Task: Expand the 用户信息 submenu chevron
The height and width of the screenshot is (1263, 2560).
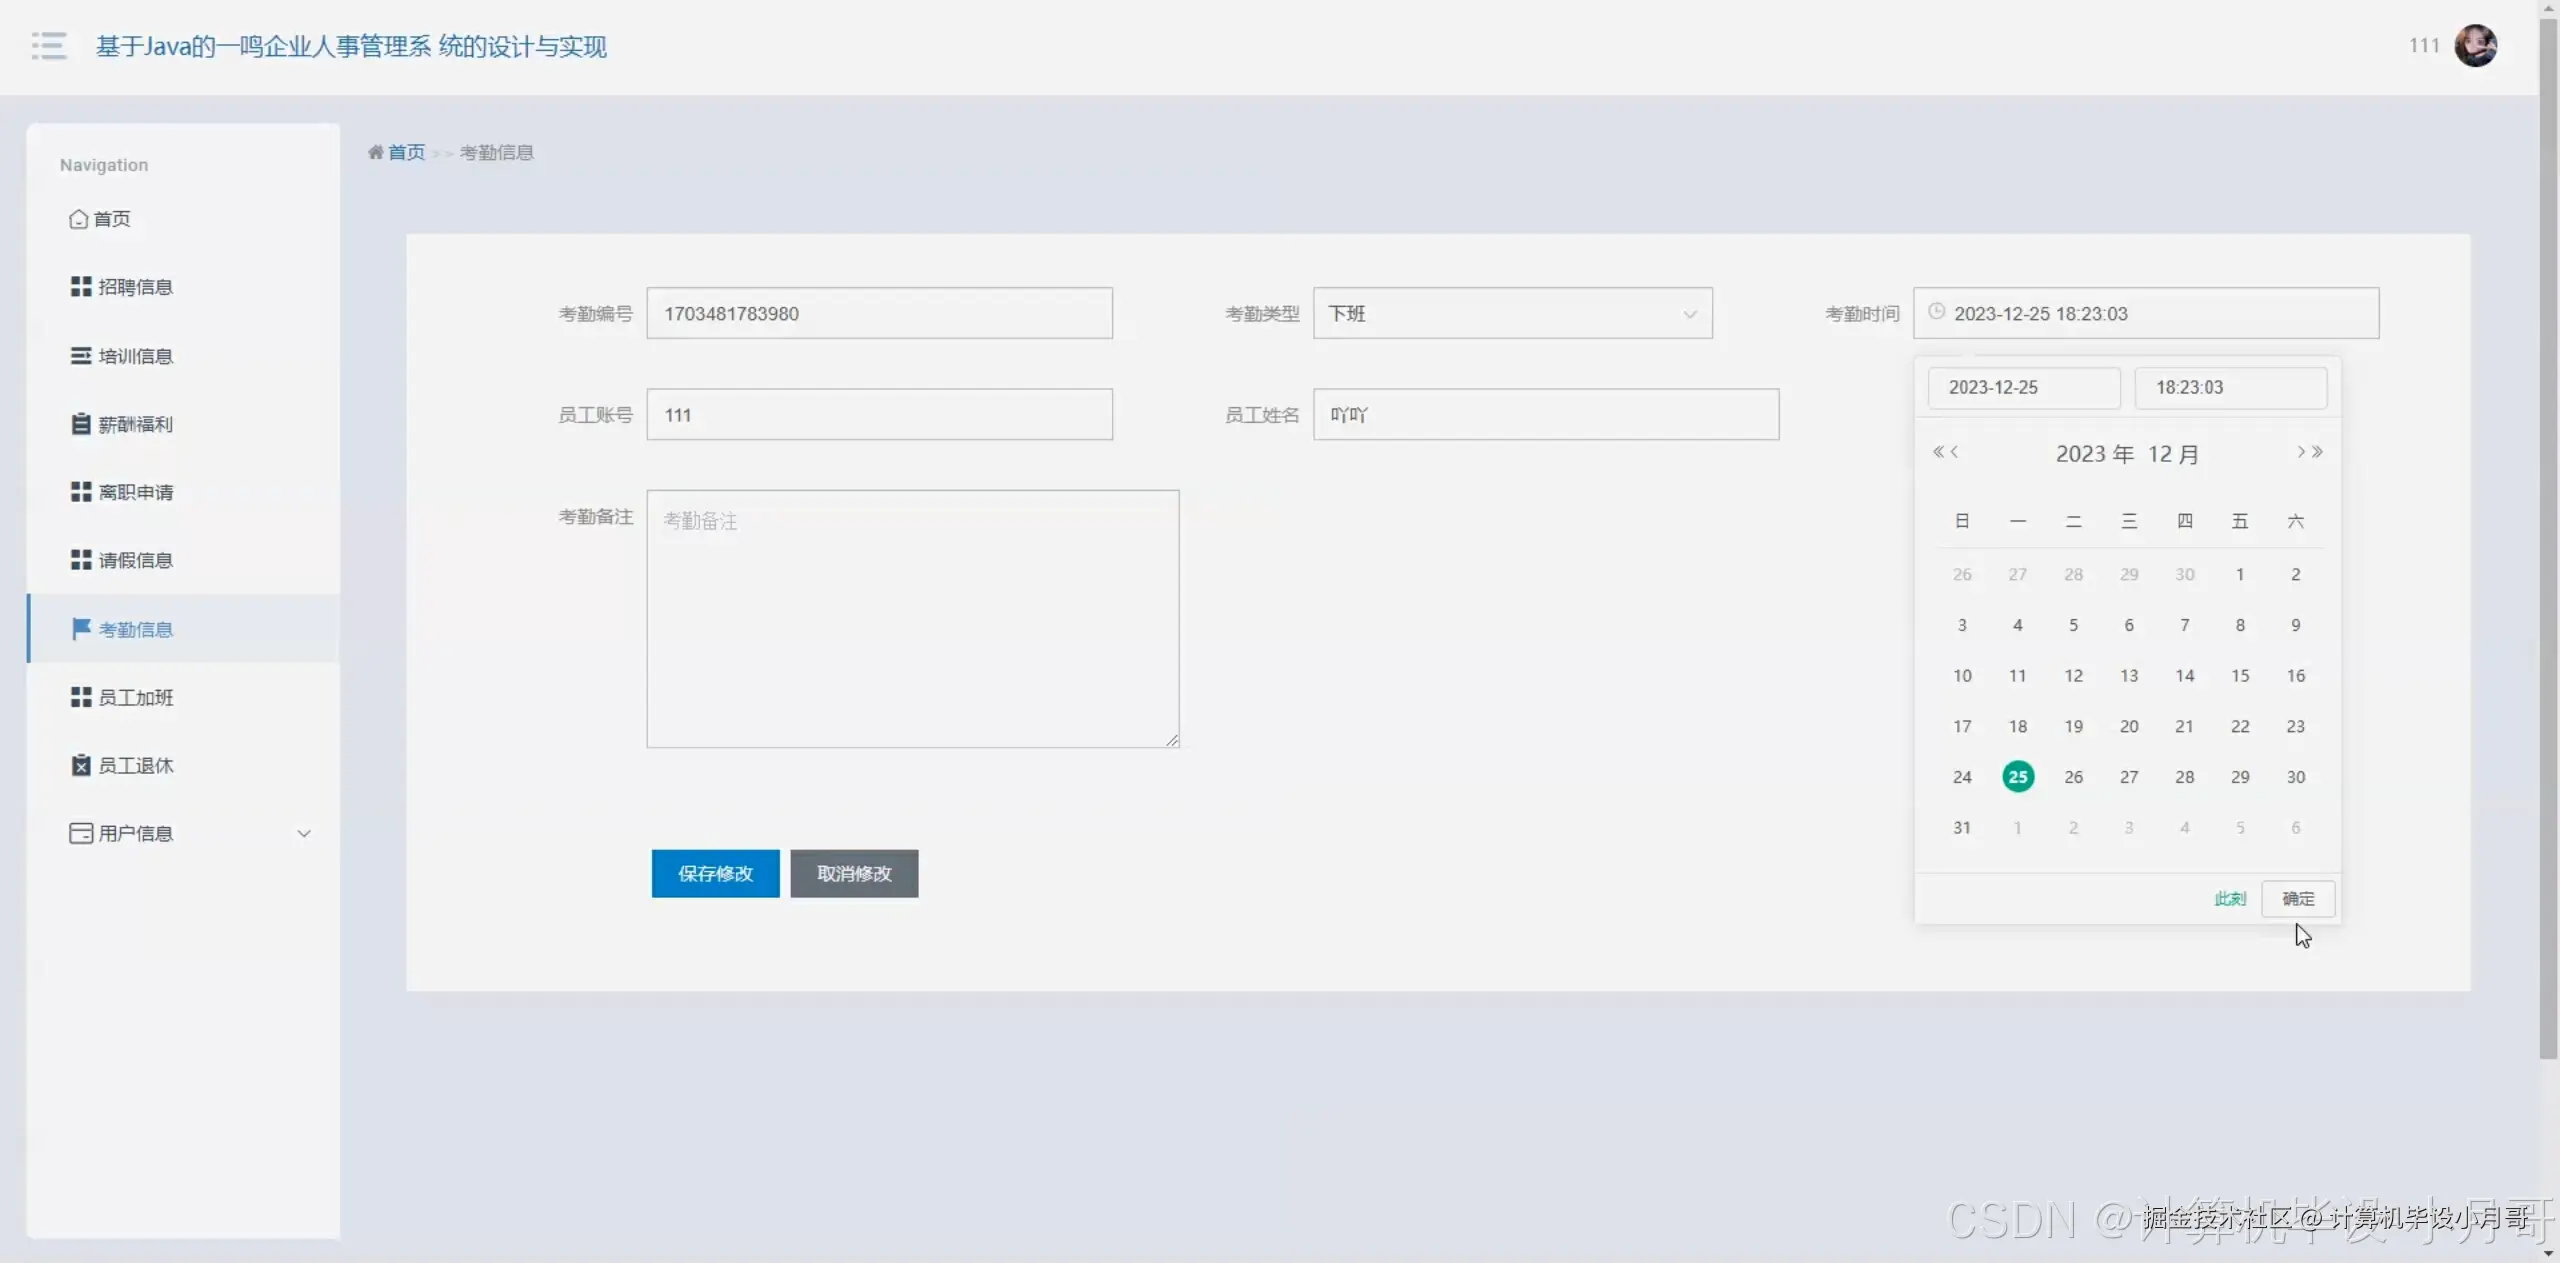Action: pyautogui.click(x=304, y=833)
